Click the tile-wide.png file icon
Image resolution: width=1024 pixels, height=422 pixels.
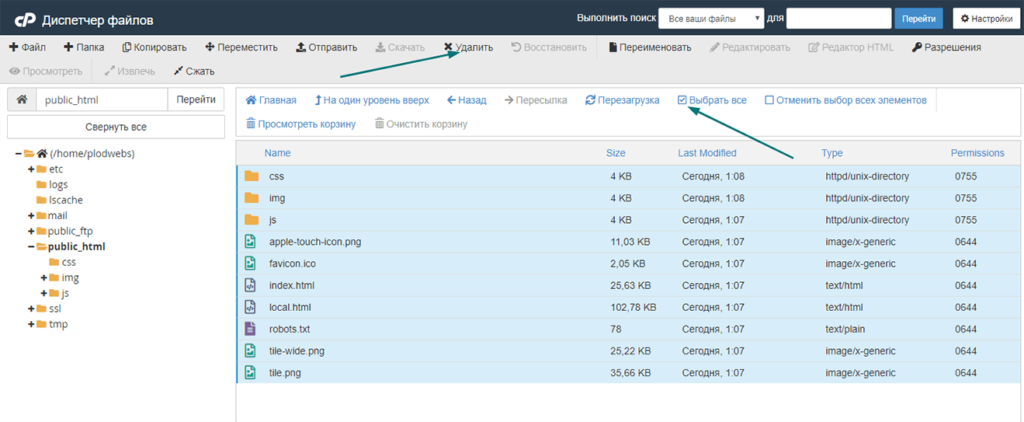coord(249,351)
